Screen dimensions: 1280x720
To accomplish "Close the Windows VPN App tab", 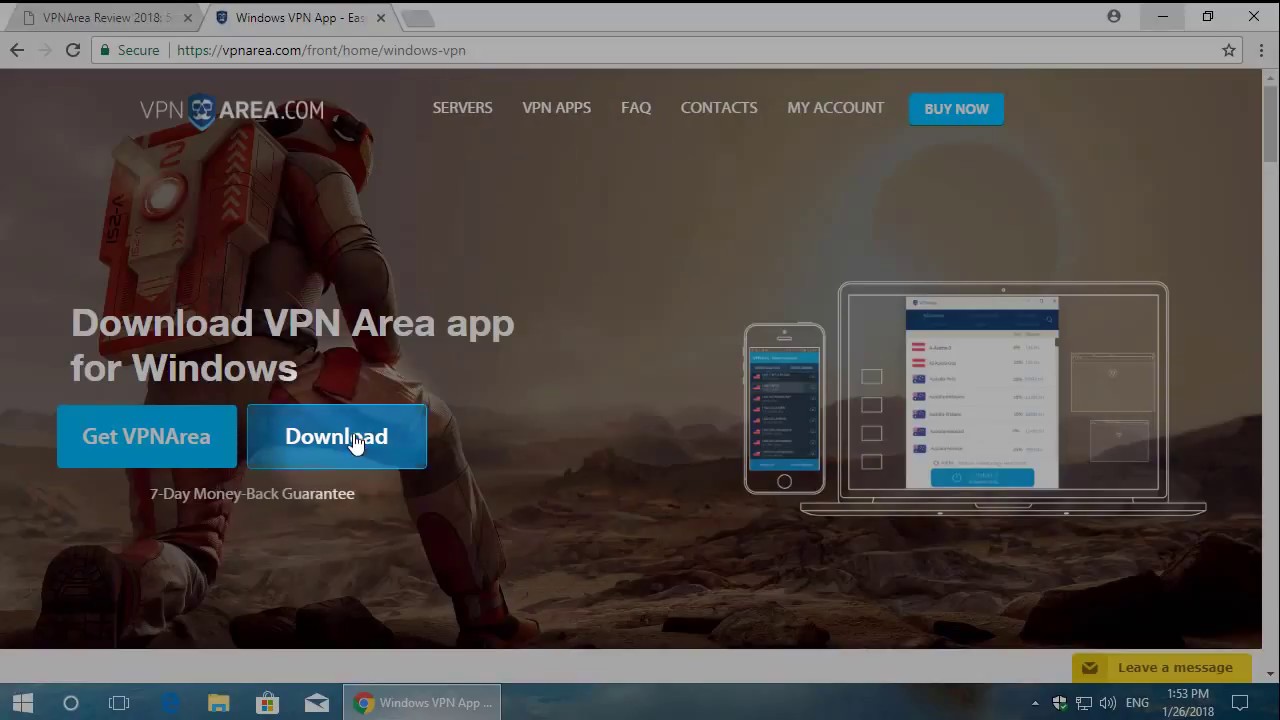I will point(381,18).
